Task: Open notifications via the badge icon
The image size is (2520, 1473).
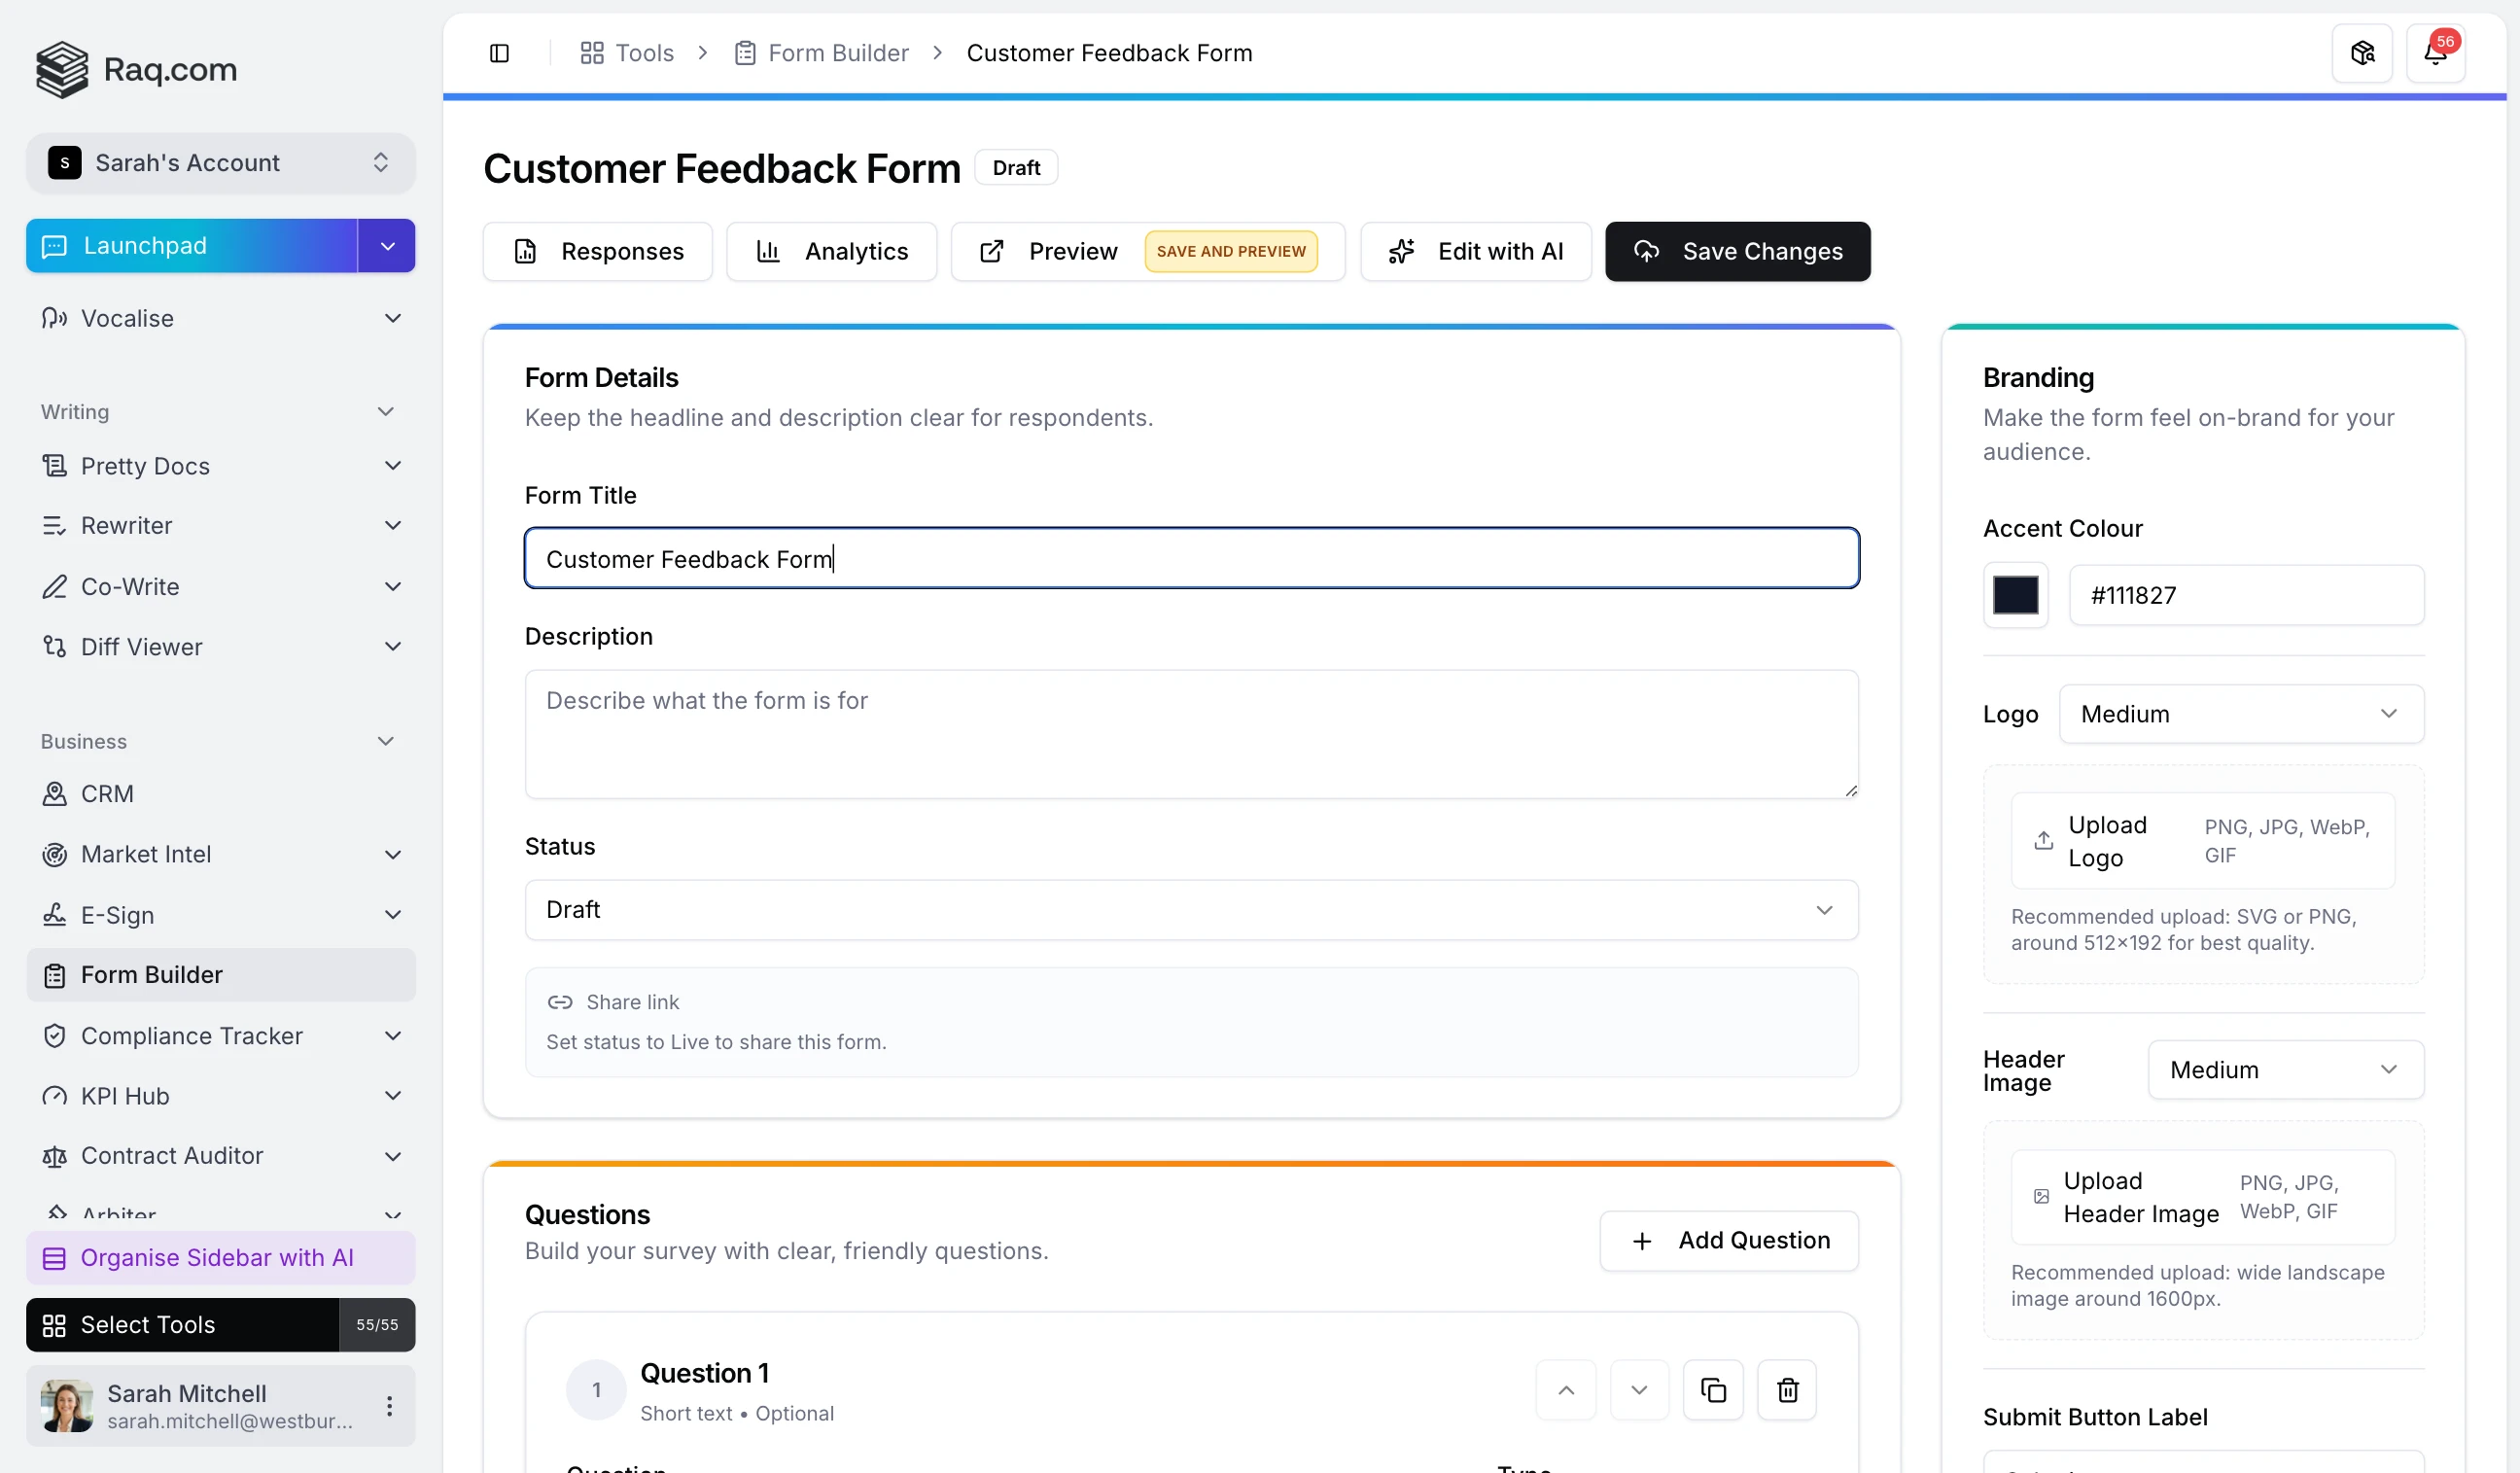Action: coord(2437,52)
